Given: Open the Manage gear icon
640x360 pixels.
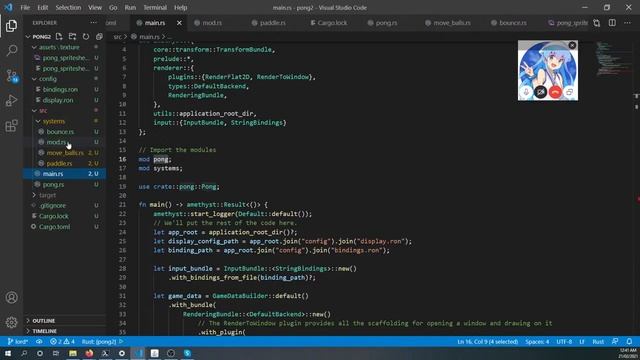Looking at the screenshot, I should [11, 322].
